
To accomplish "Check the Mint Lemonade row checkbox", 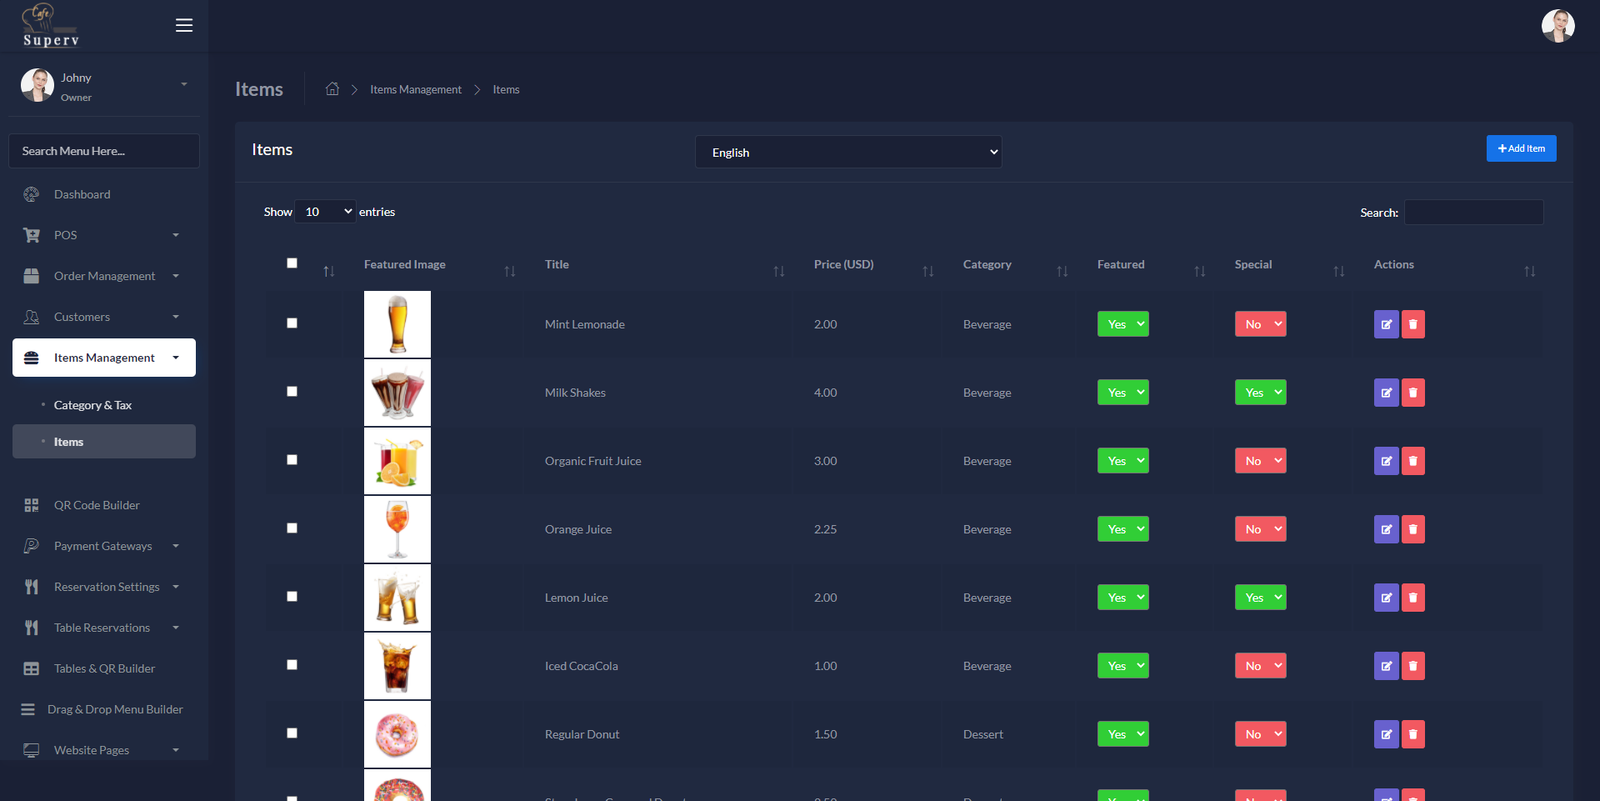I will click(x=292, y=323).
